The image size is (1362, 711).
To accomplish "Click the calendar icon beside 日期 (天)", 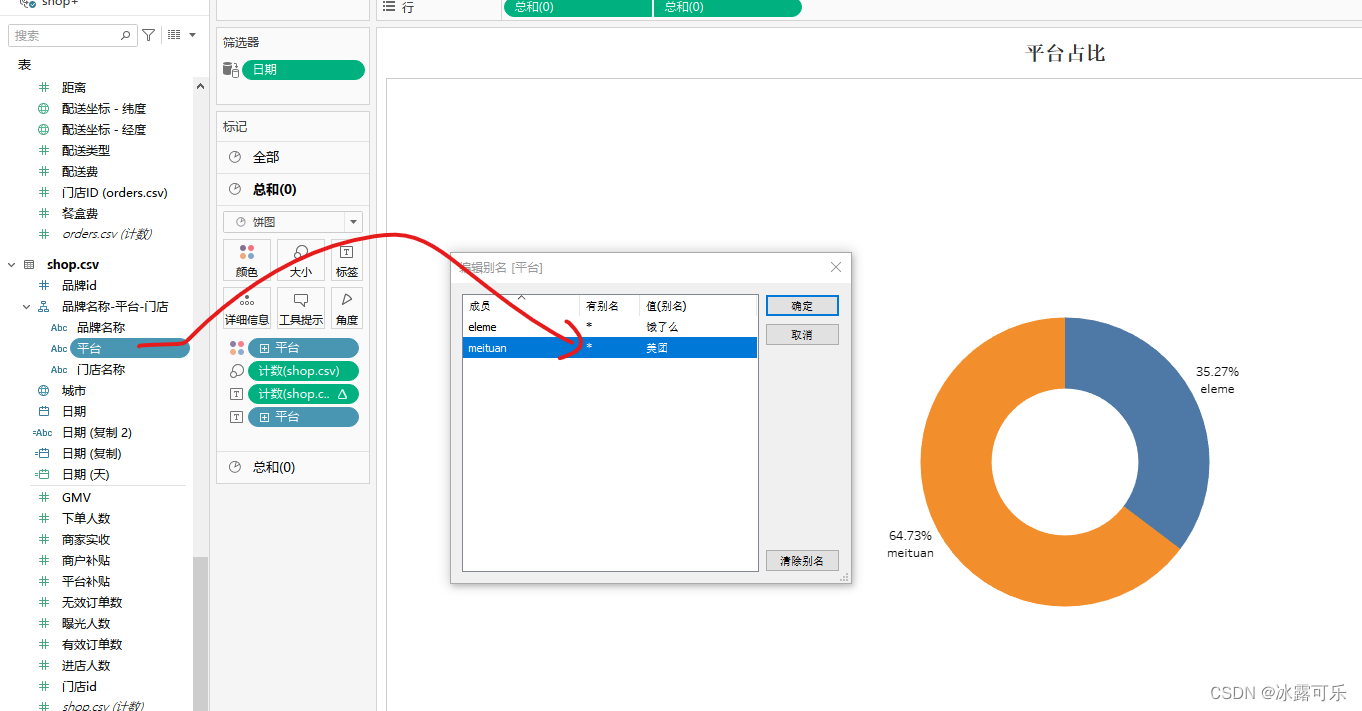I will click(43, 474).
